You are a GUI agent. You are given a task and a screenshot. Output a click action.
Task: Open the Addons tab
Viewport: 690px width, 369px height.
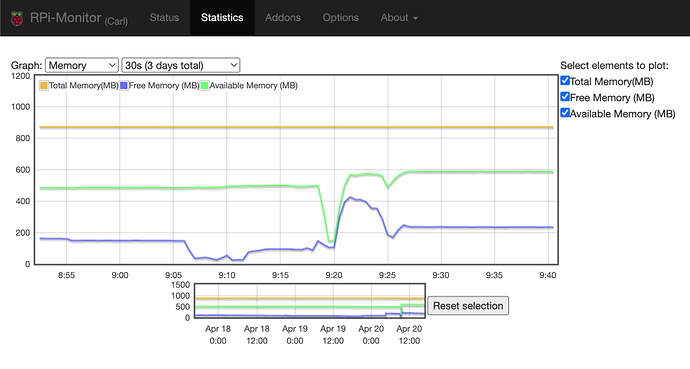pos(283,18)
